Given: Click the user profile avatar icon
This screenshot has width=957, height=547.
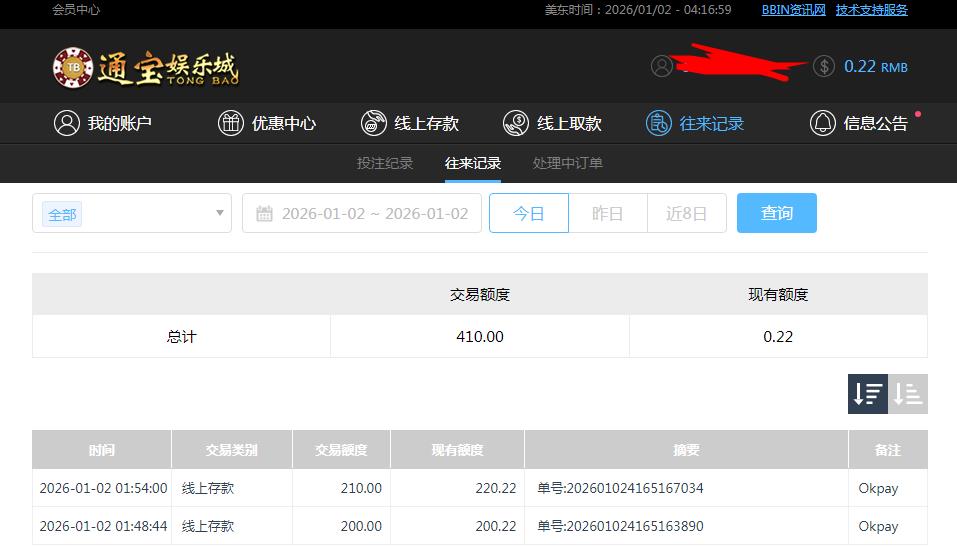Looking at the screenshot, I should pos(661,66).
